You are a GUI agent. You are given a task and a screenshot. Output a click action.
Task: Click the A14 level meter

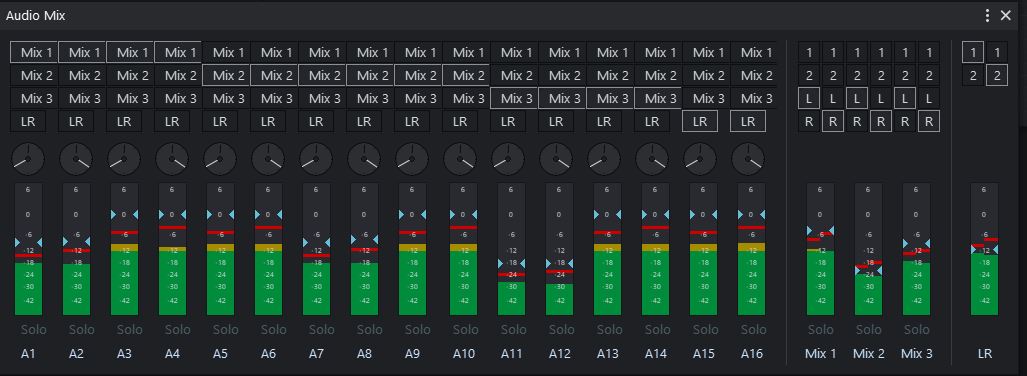[x=655, y=250]
